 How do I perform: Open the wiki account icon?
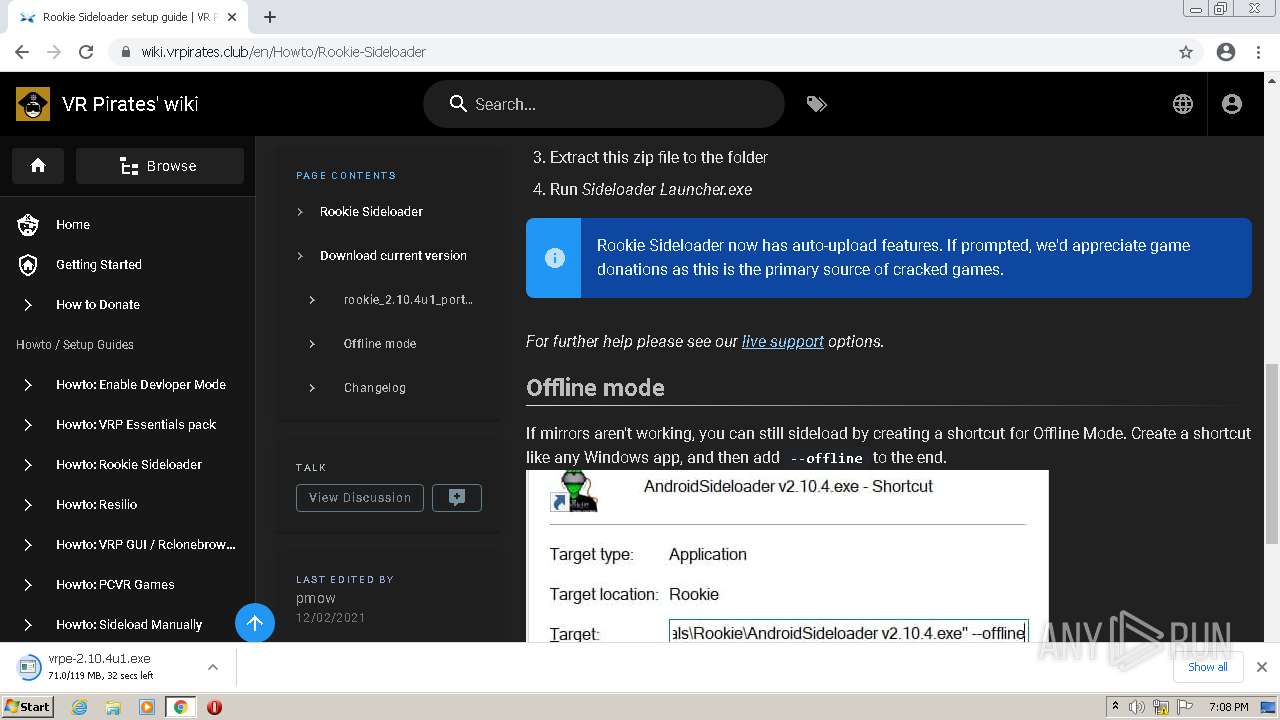coord(1232,104)
